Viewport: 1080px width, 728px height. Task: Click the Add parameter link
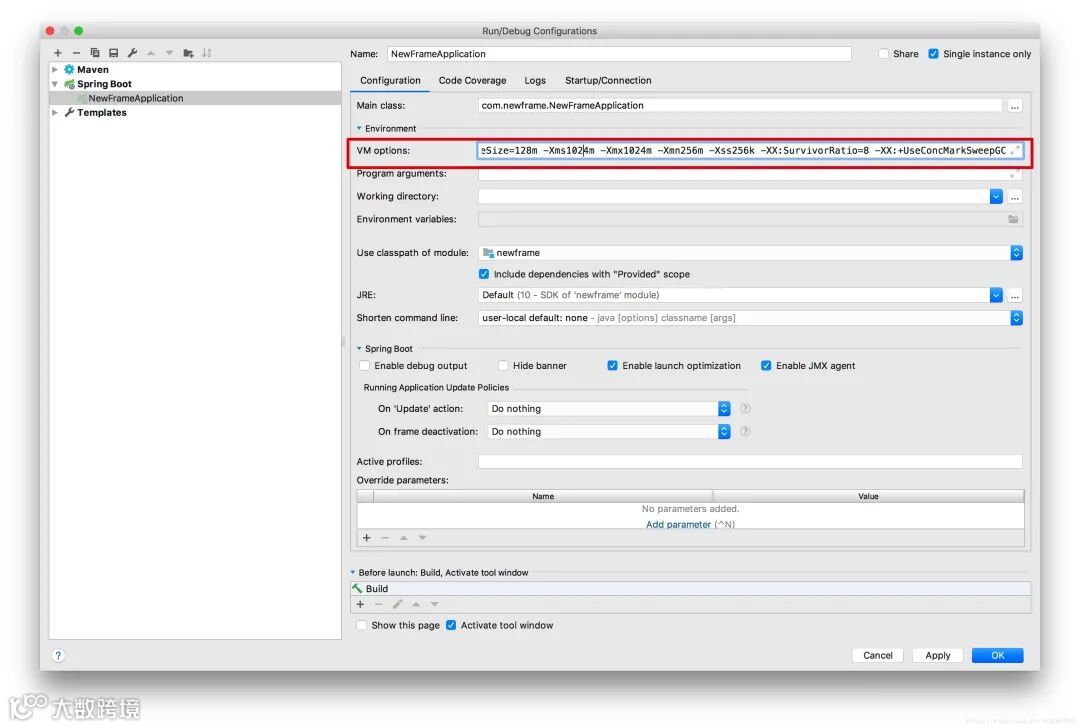[x=678, y=525]
